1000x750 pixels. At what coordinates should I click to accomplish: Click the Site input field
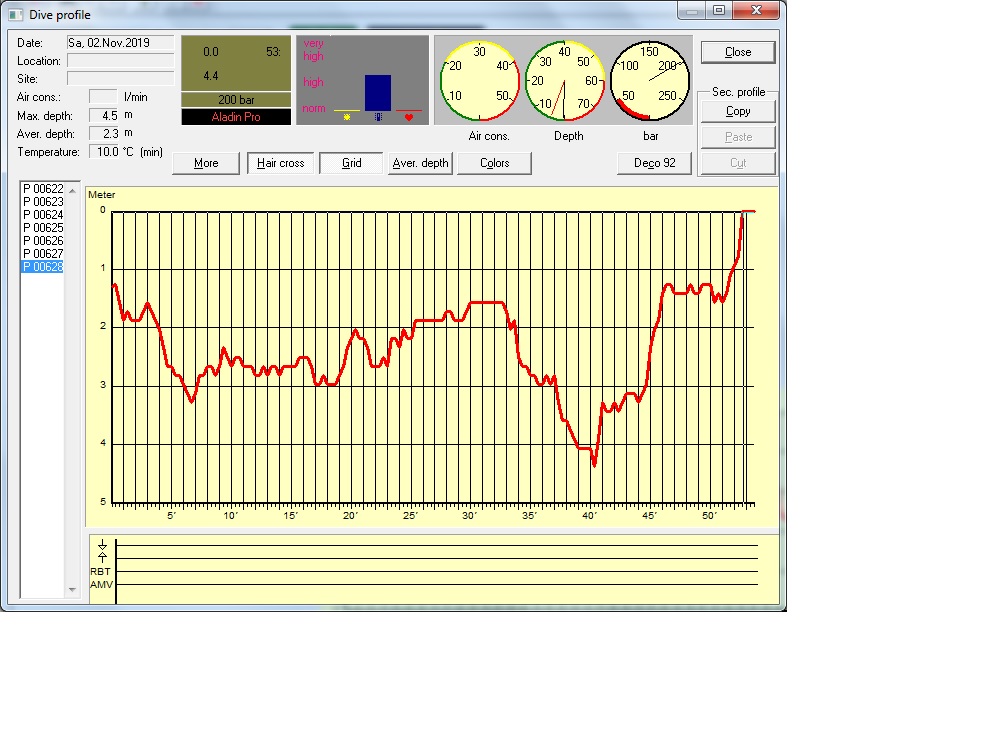pyautogui.click(x=121, y=78)
